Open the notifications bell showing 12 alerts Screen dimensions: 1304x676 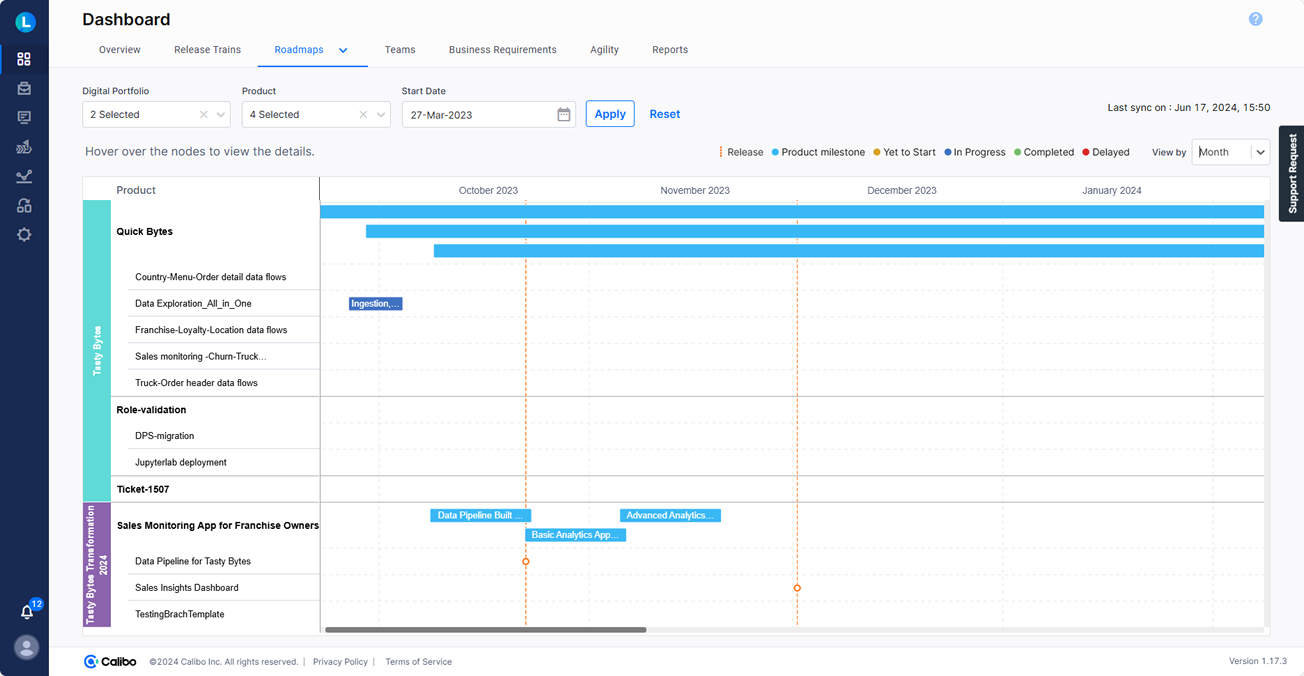pyautogui.click(x=25, y=610)
